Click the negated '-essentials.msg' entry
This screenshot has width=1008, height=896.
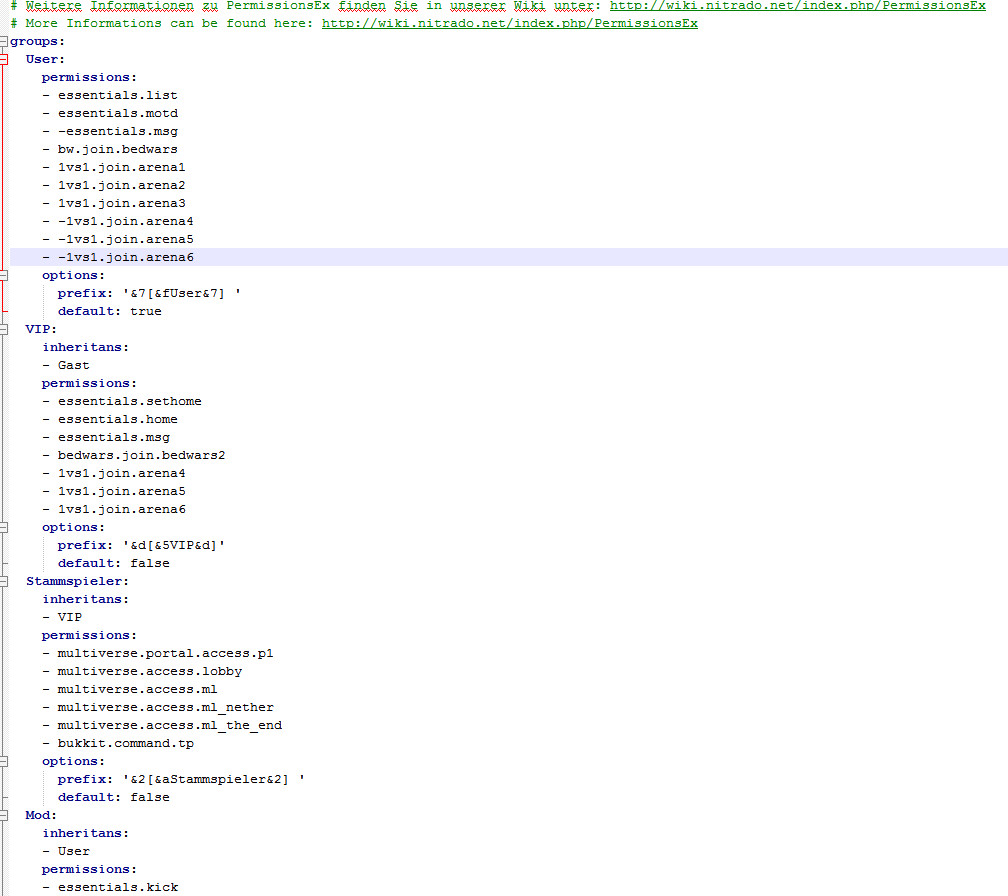tap(118, 131)
